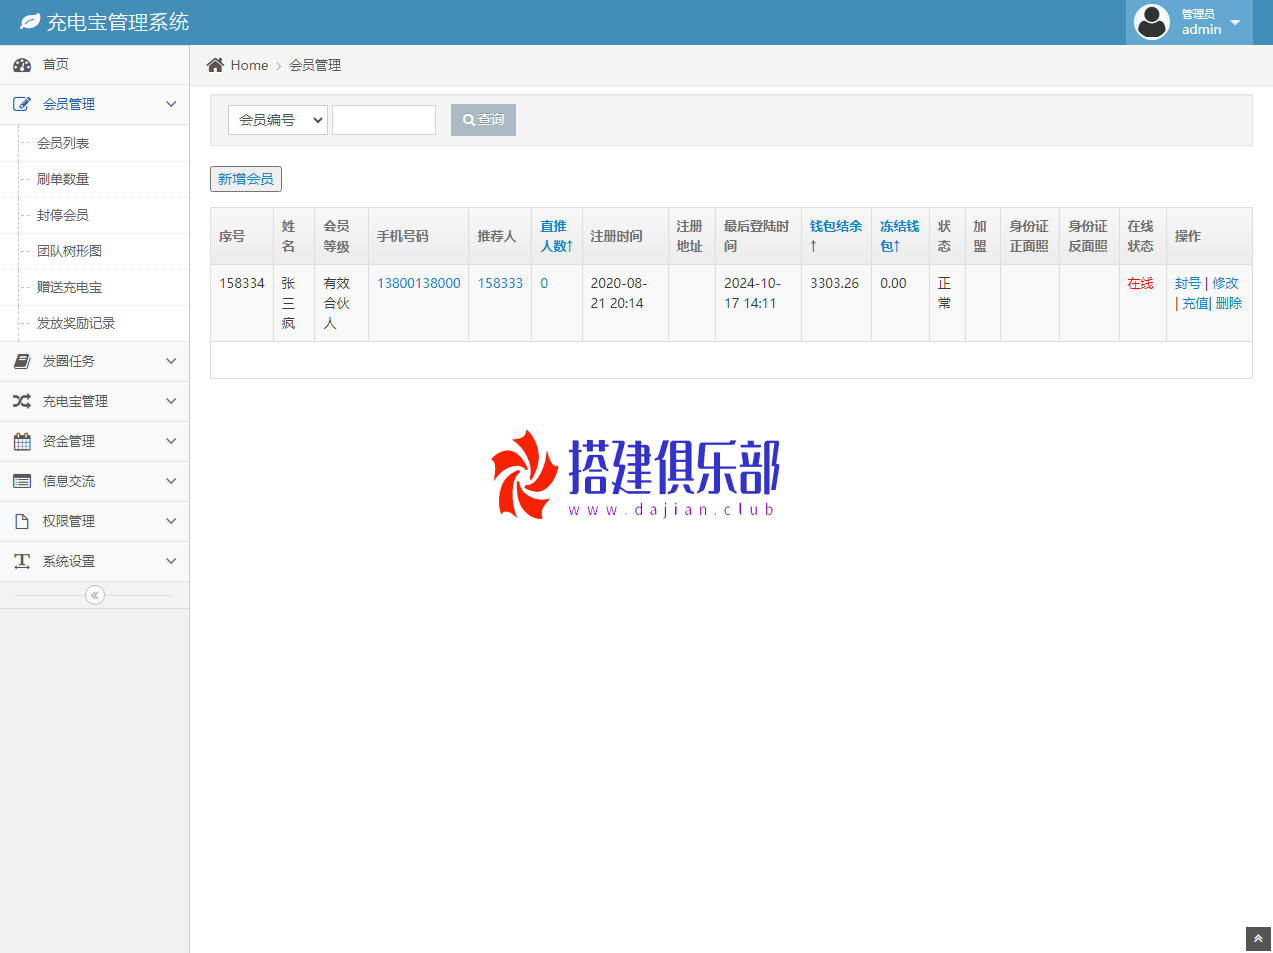Click the 在线 status text
The width and height of the screenshot is (1273, 953).
tap(1140, 283)
